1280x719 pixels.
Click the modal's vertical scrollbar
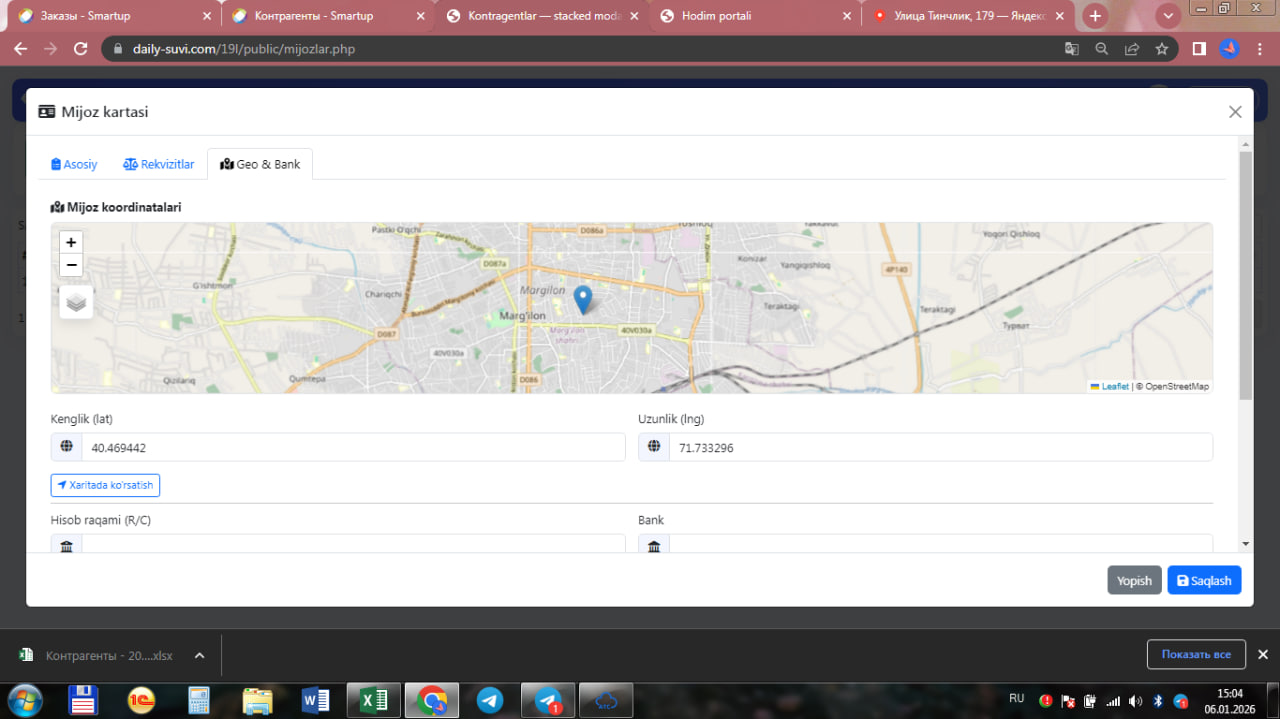click(x=1245, y=275)
